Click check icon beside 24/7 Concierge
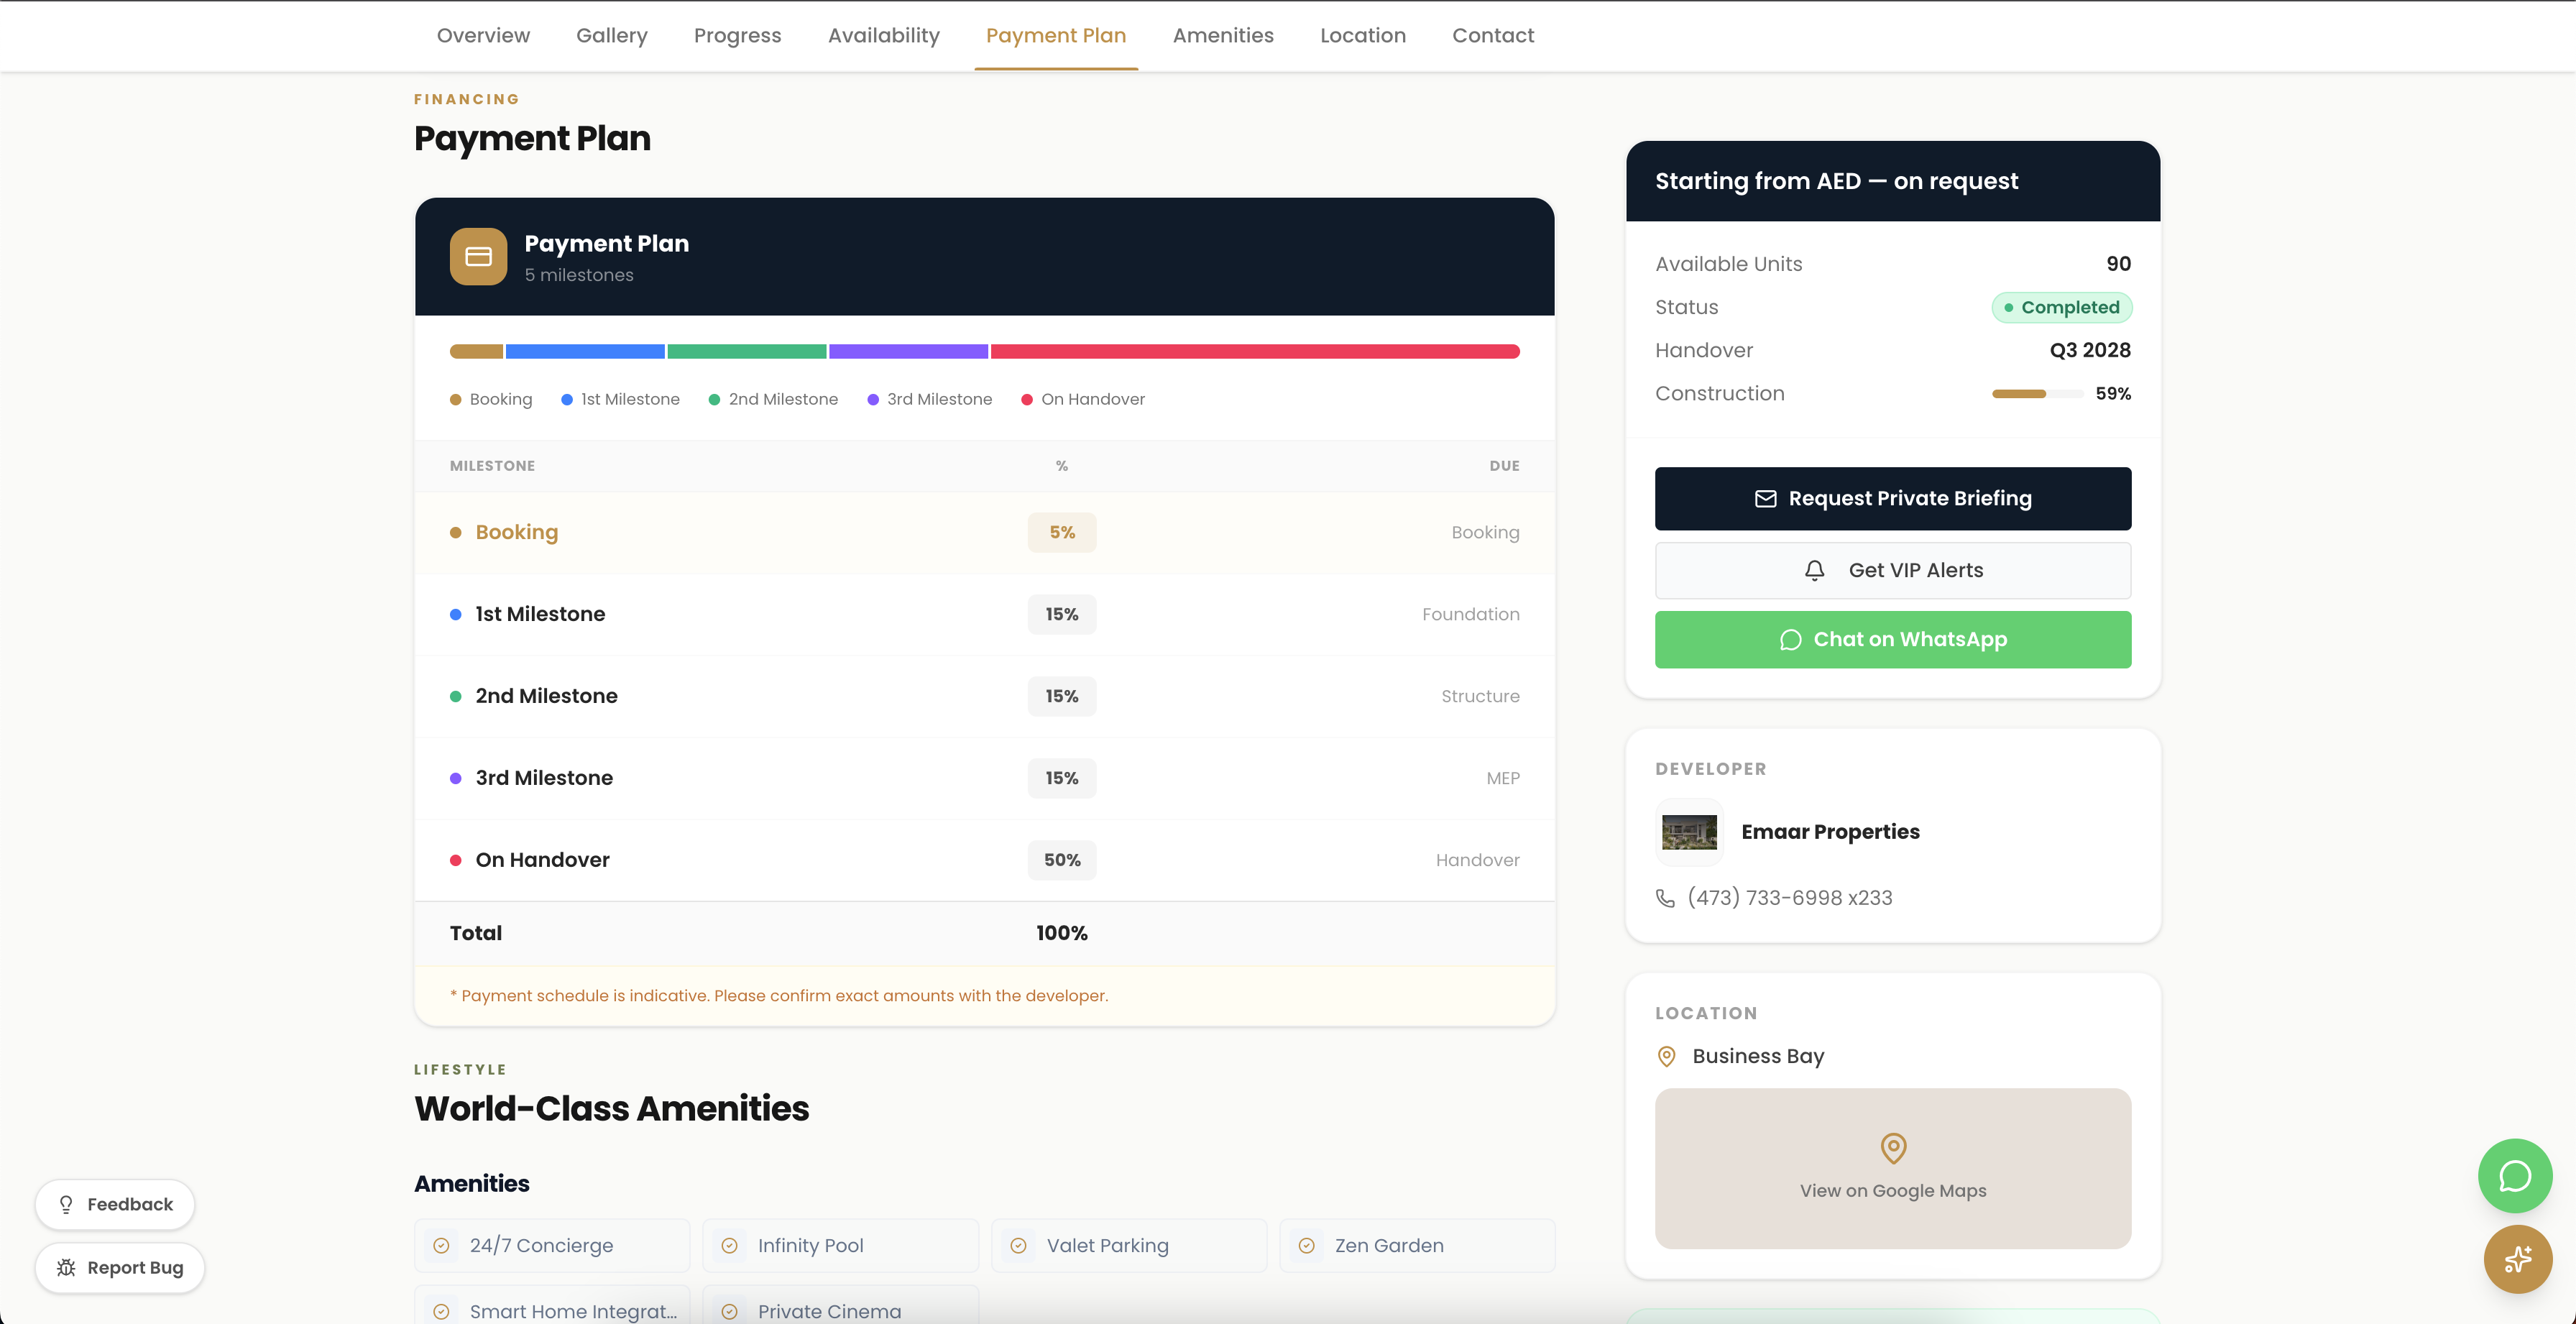 (x=441, y=1246)
